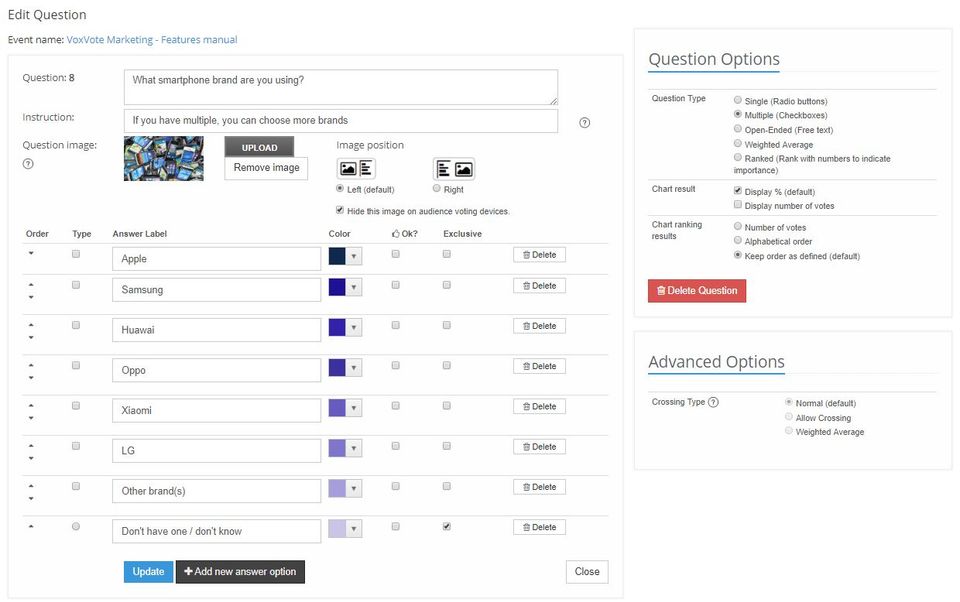Viewport: 960px width, 602px height.
Task: Click the smartphone question image thumbnail
Action: [x=164, y=158]
